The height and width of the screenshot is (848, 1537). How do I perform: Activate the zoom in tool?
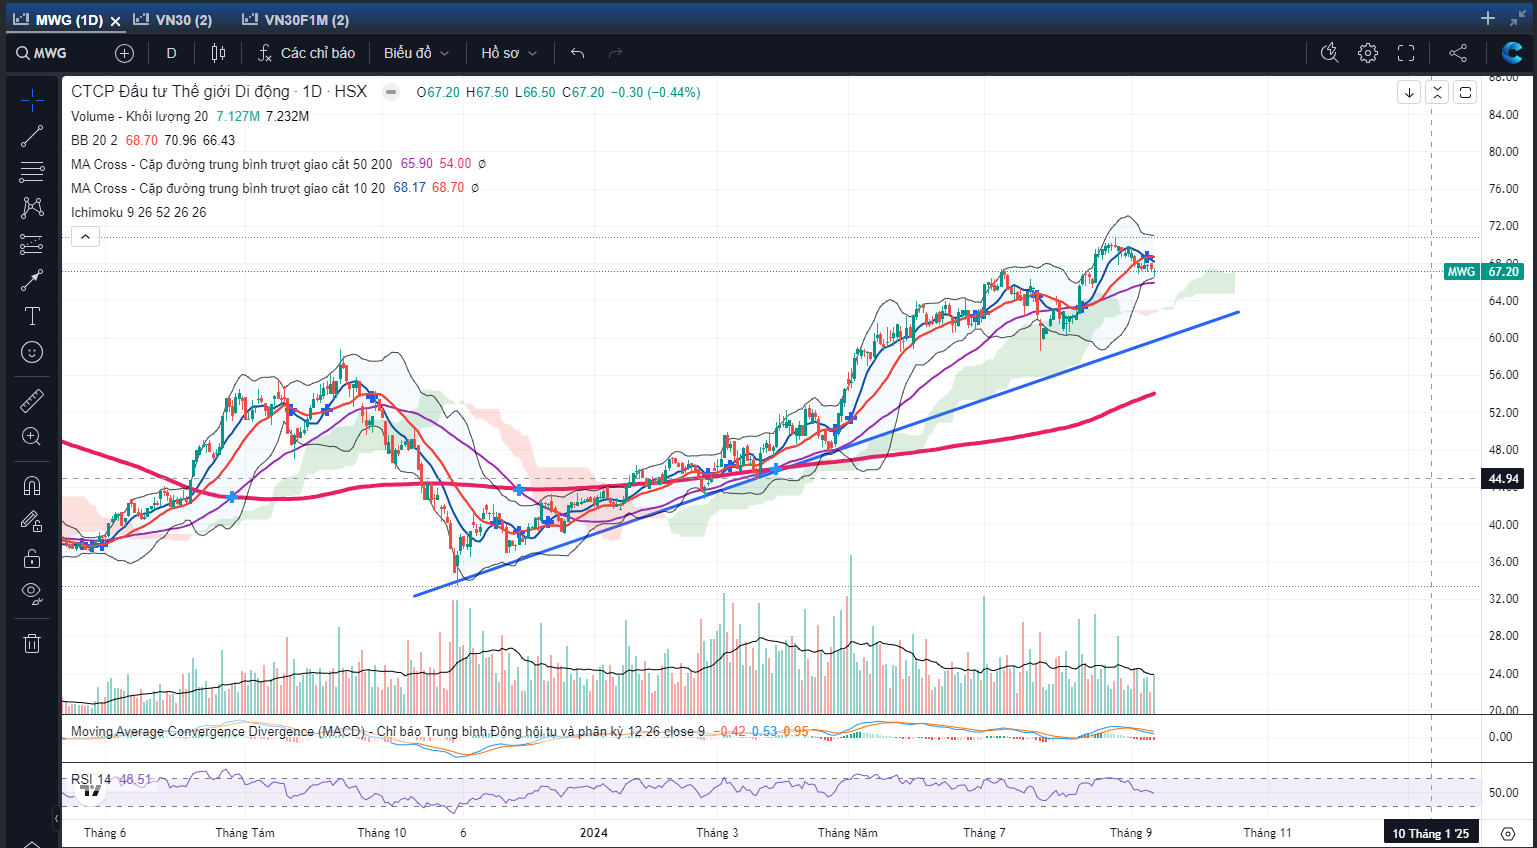tap(32, 437)
